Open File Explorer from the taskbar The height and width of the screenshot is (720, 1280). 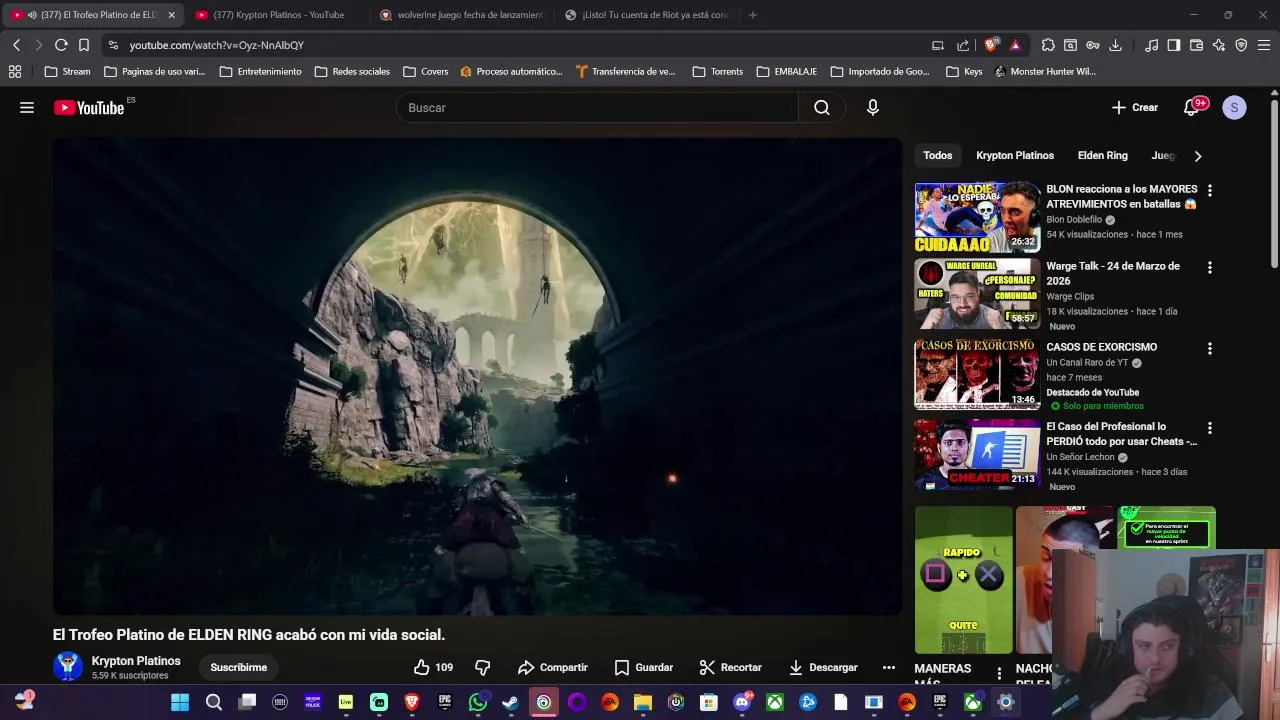pos(643,702)
